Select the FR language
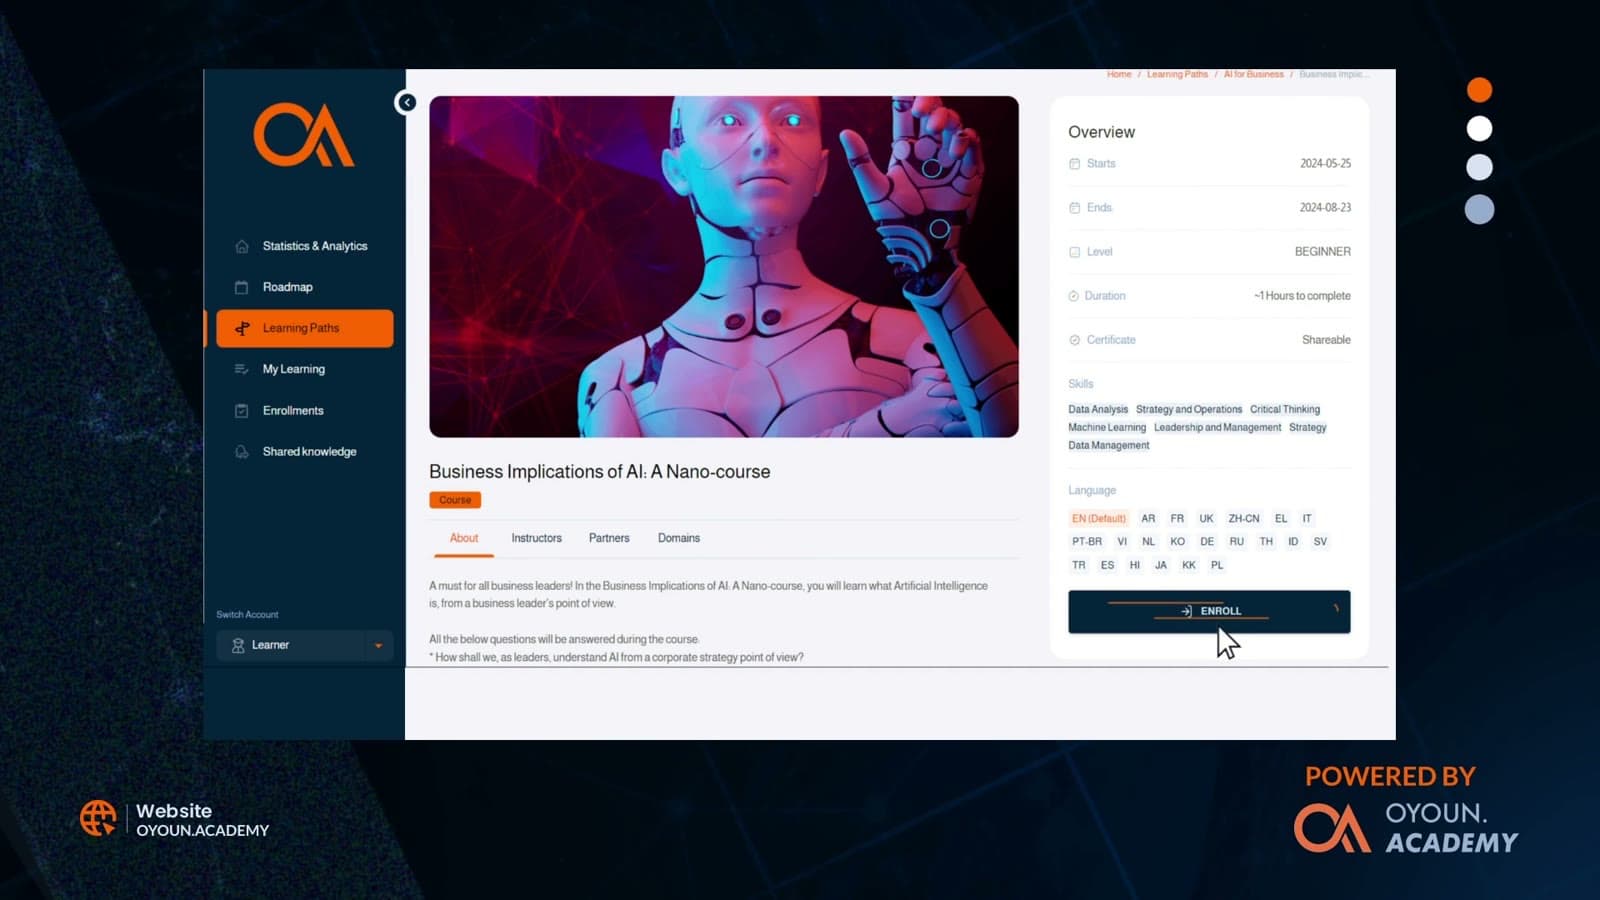This screenshot has width=1600, height=900. point(1177,518)
